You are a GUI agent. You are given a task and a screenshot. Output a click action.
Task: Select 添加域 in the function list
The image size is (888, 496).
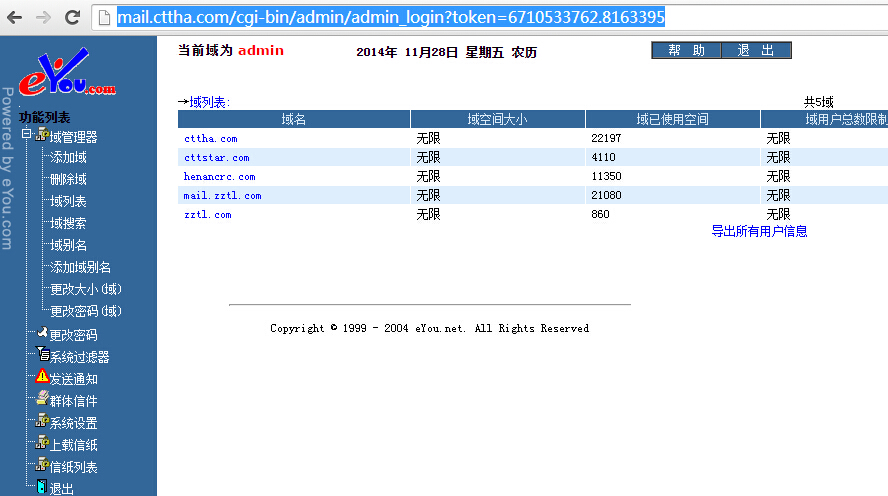coord(69,157)
